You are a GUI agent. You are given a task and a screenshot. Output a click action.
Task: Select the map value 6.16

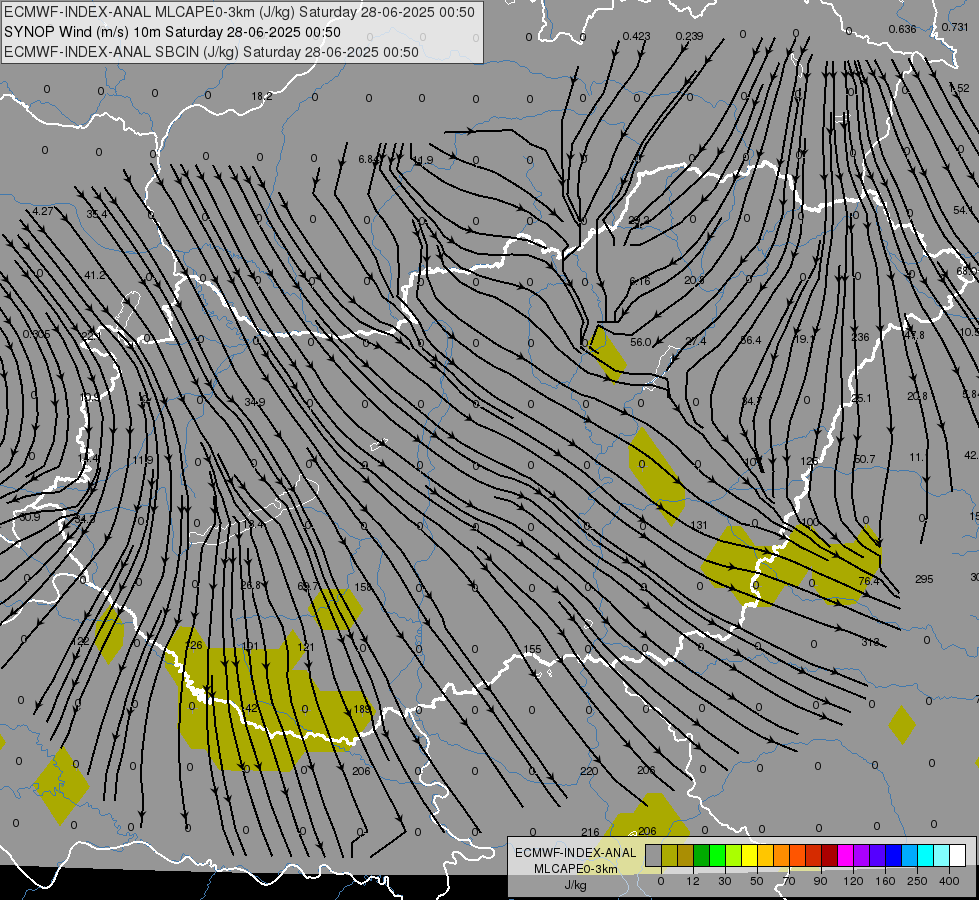point(640,281)
